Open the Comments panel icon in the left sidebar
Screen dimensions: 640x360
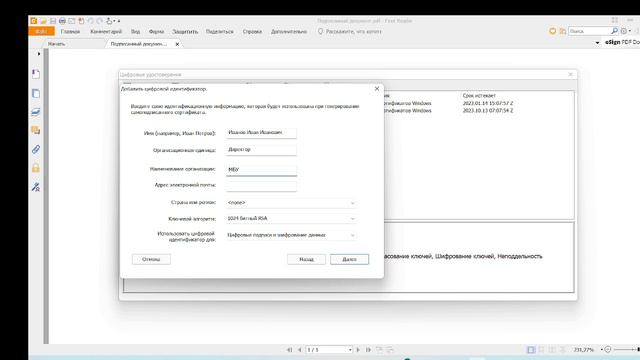click(36, 131)
